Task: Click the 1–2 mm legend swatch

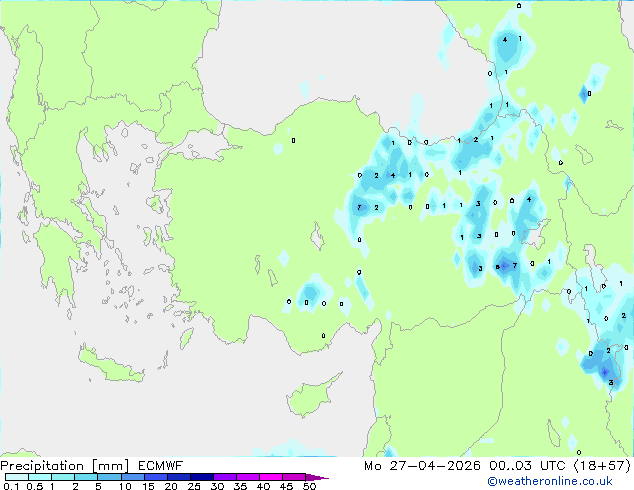Action: point(63,477)
